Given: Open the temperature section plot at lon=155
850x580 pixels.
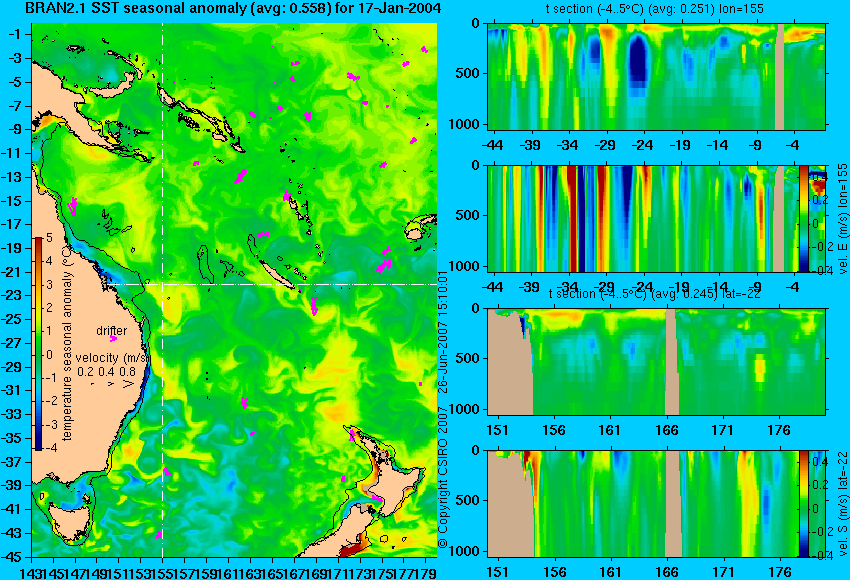Looking at the screenshot, I should tap(656, 76).
